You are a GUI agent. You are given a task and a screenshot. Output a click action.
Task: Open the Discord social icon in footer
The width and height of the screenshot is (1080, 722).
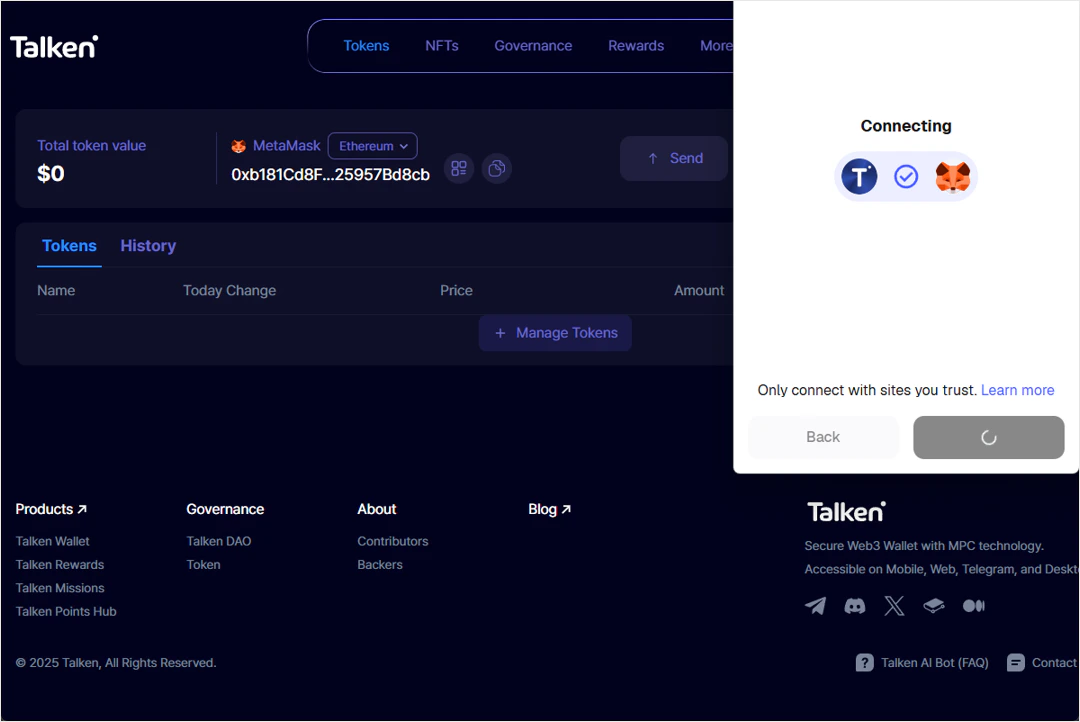pos(855,606)
